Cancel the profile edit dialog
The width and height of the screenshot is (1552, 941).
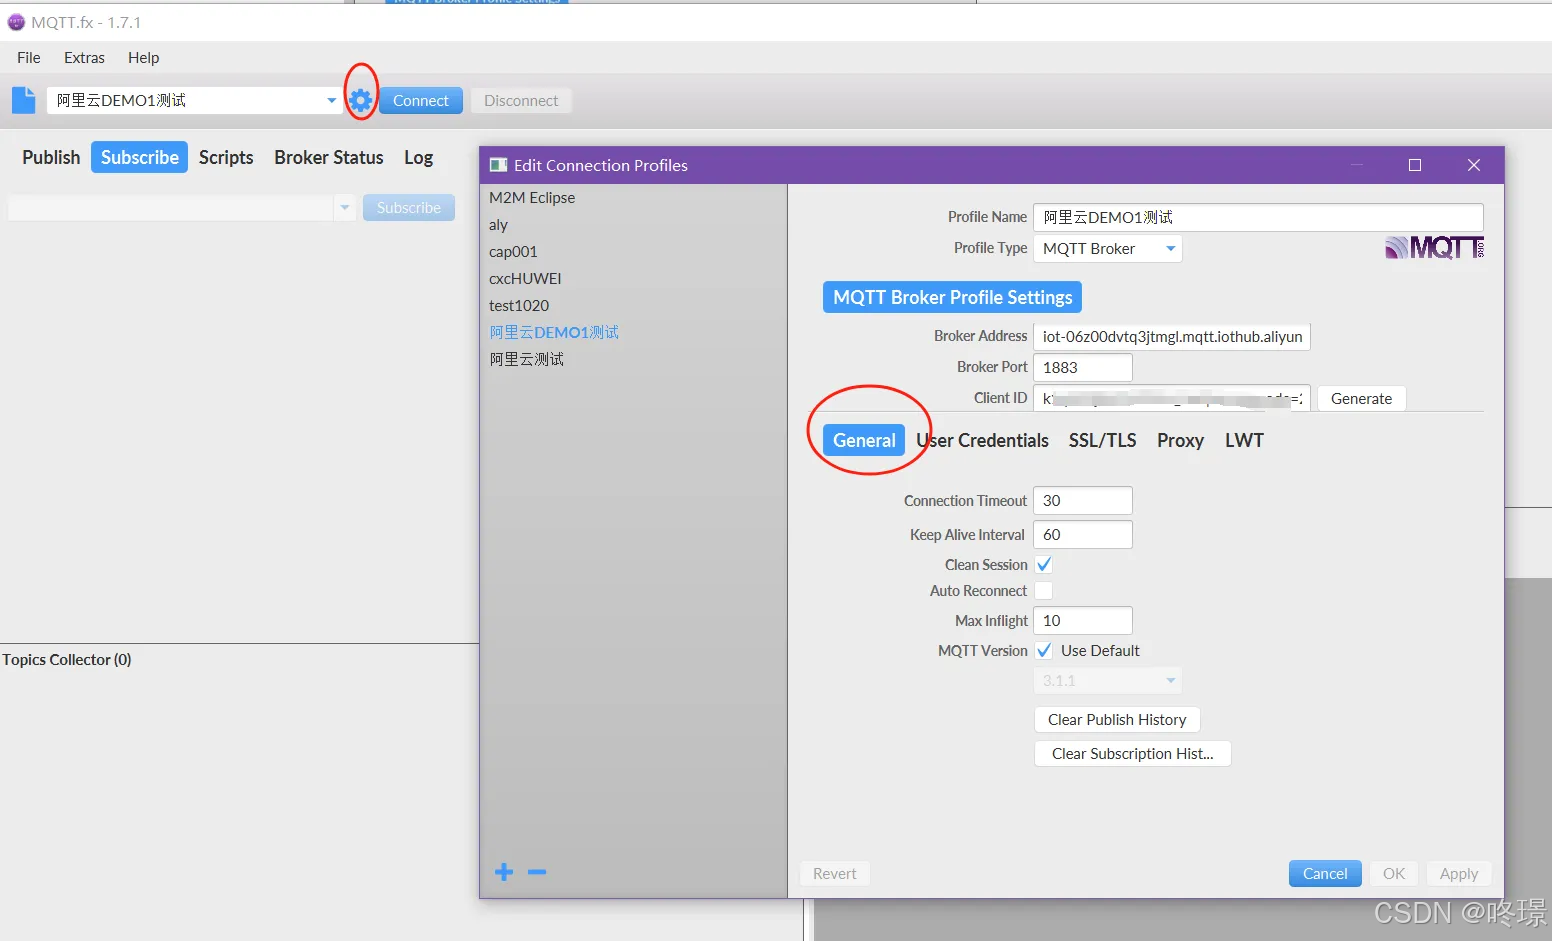(x=1325, y=874)
